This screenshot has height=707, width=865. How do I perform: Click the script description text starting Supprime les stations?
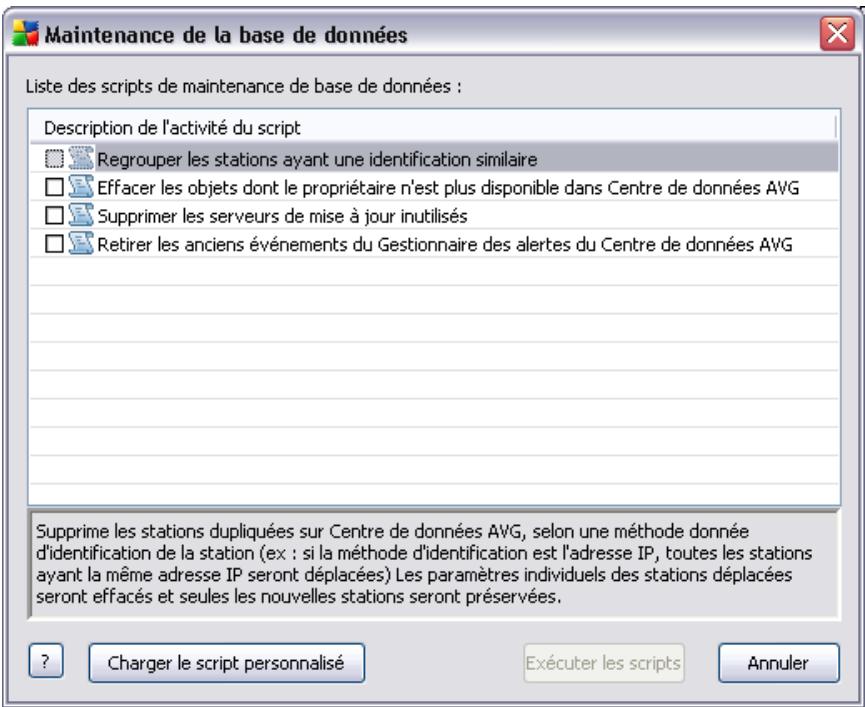coord(424,564)
